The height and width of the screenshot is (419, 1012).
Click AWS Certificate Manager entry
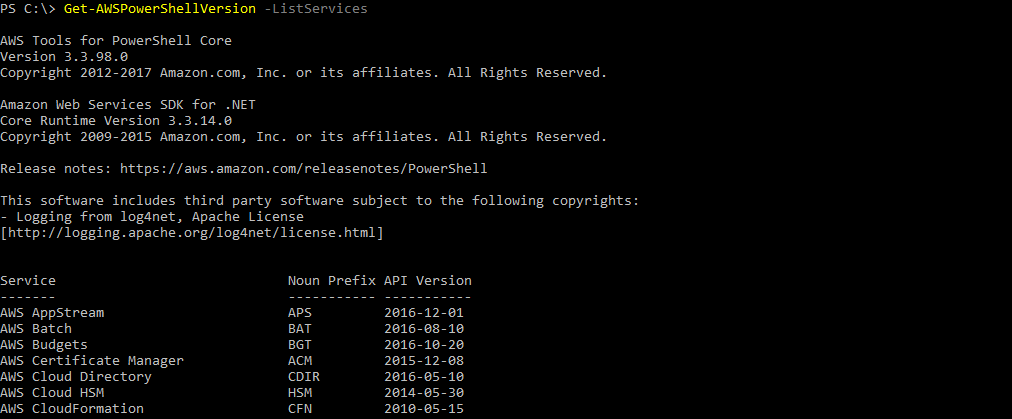(92, 360)
